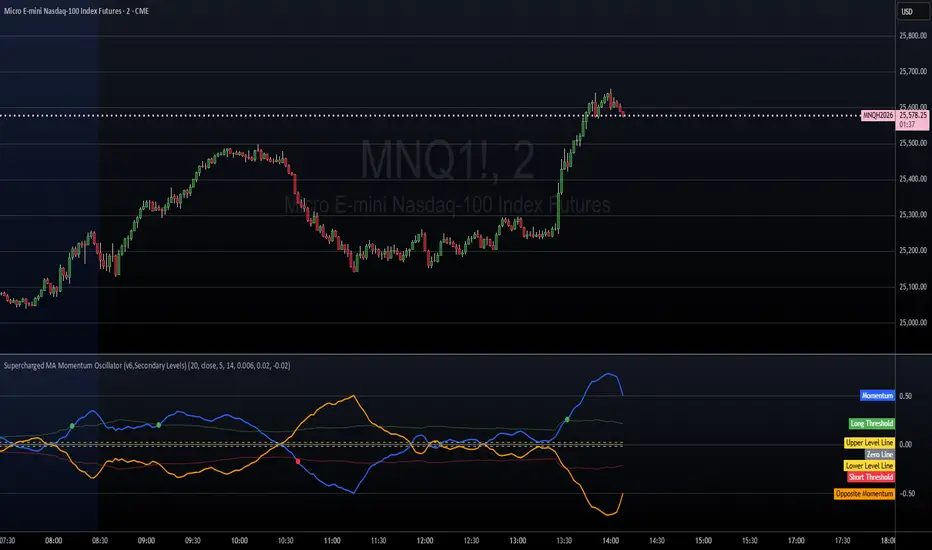Click the 25,500.00 price axis label
932x550 pixels.
point(913,143)
